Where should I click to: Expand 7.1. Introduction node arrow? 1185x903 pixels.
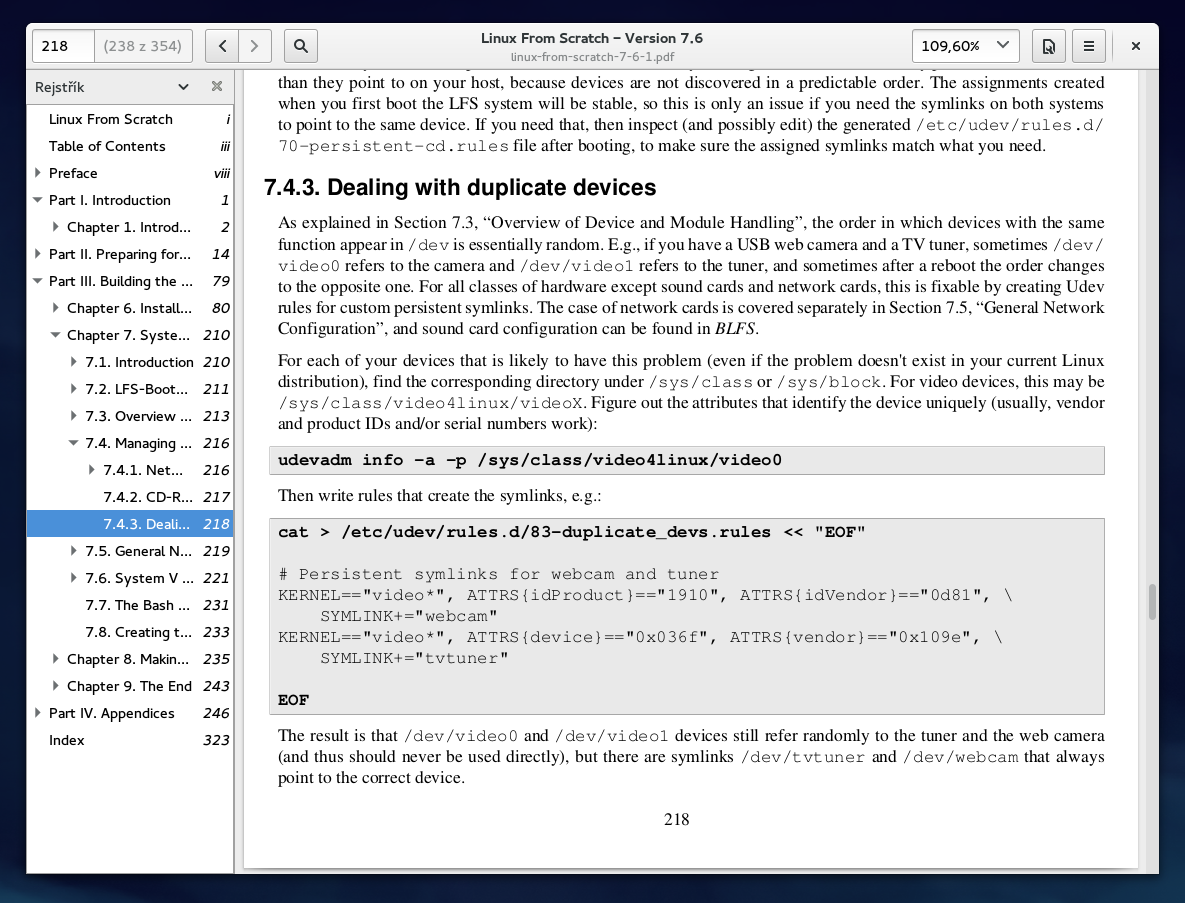[x=74, y=362]
